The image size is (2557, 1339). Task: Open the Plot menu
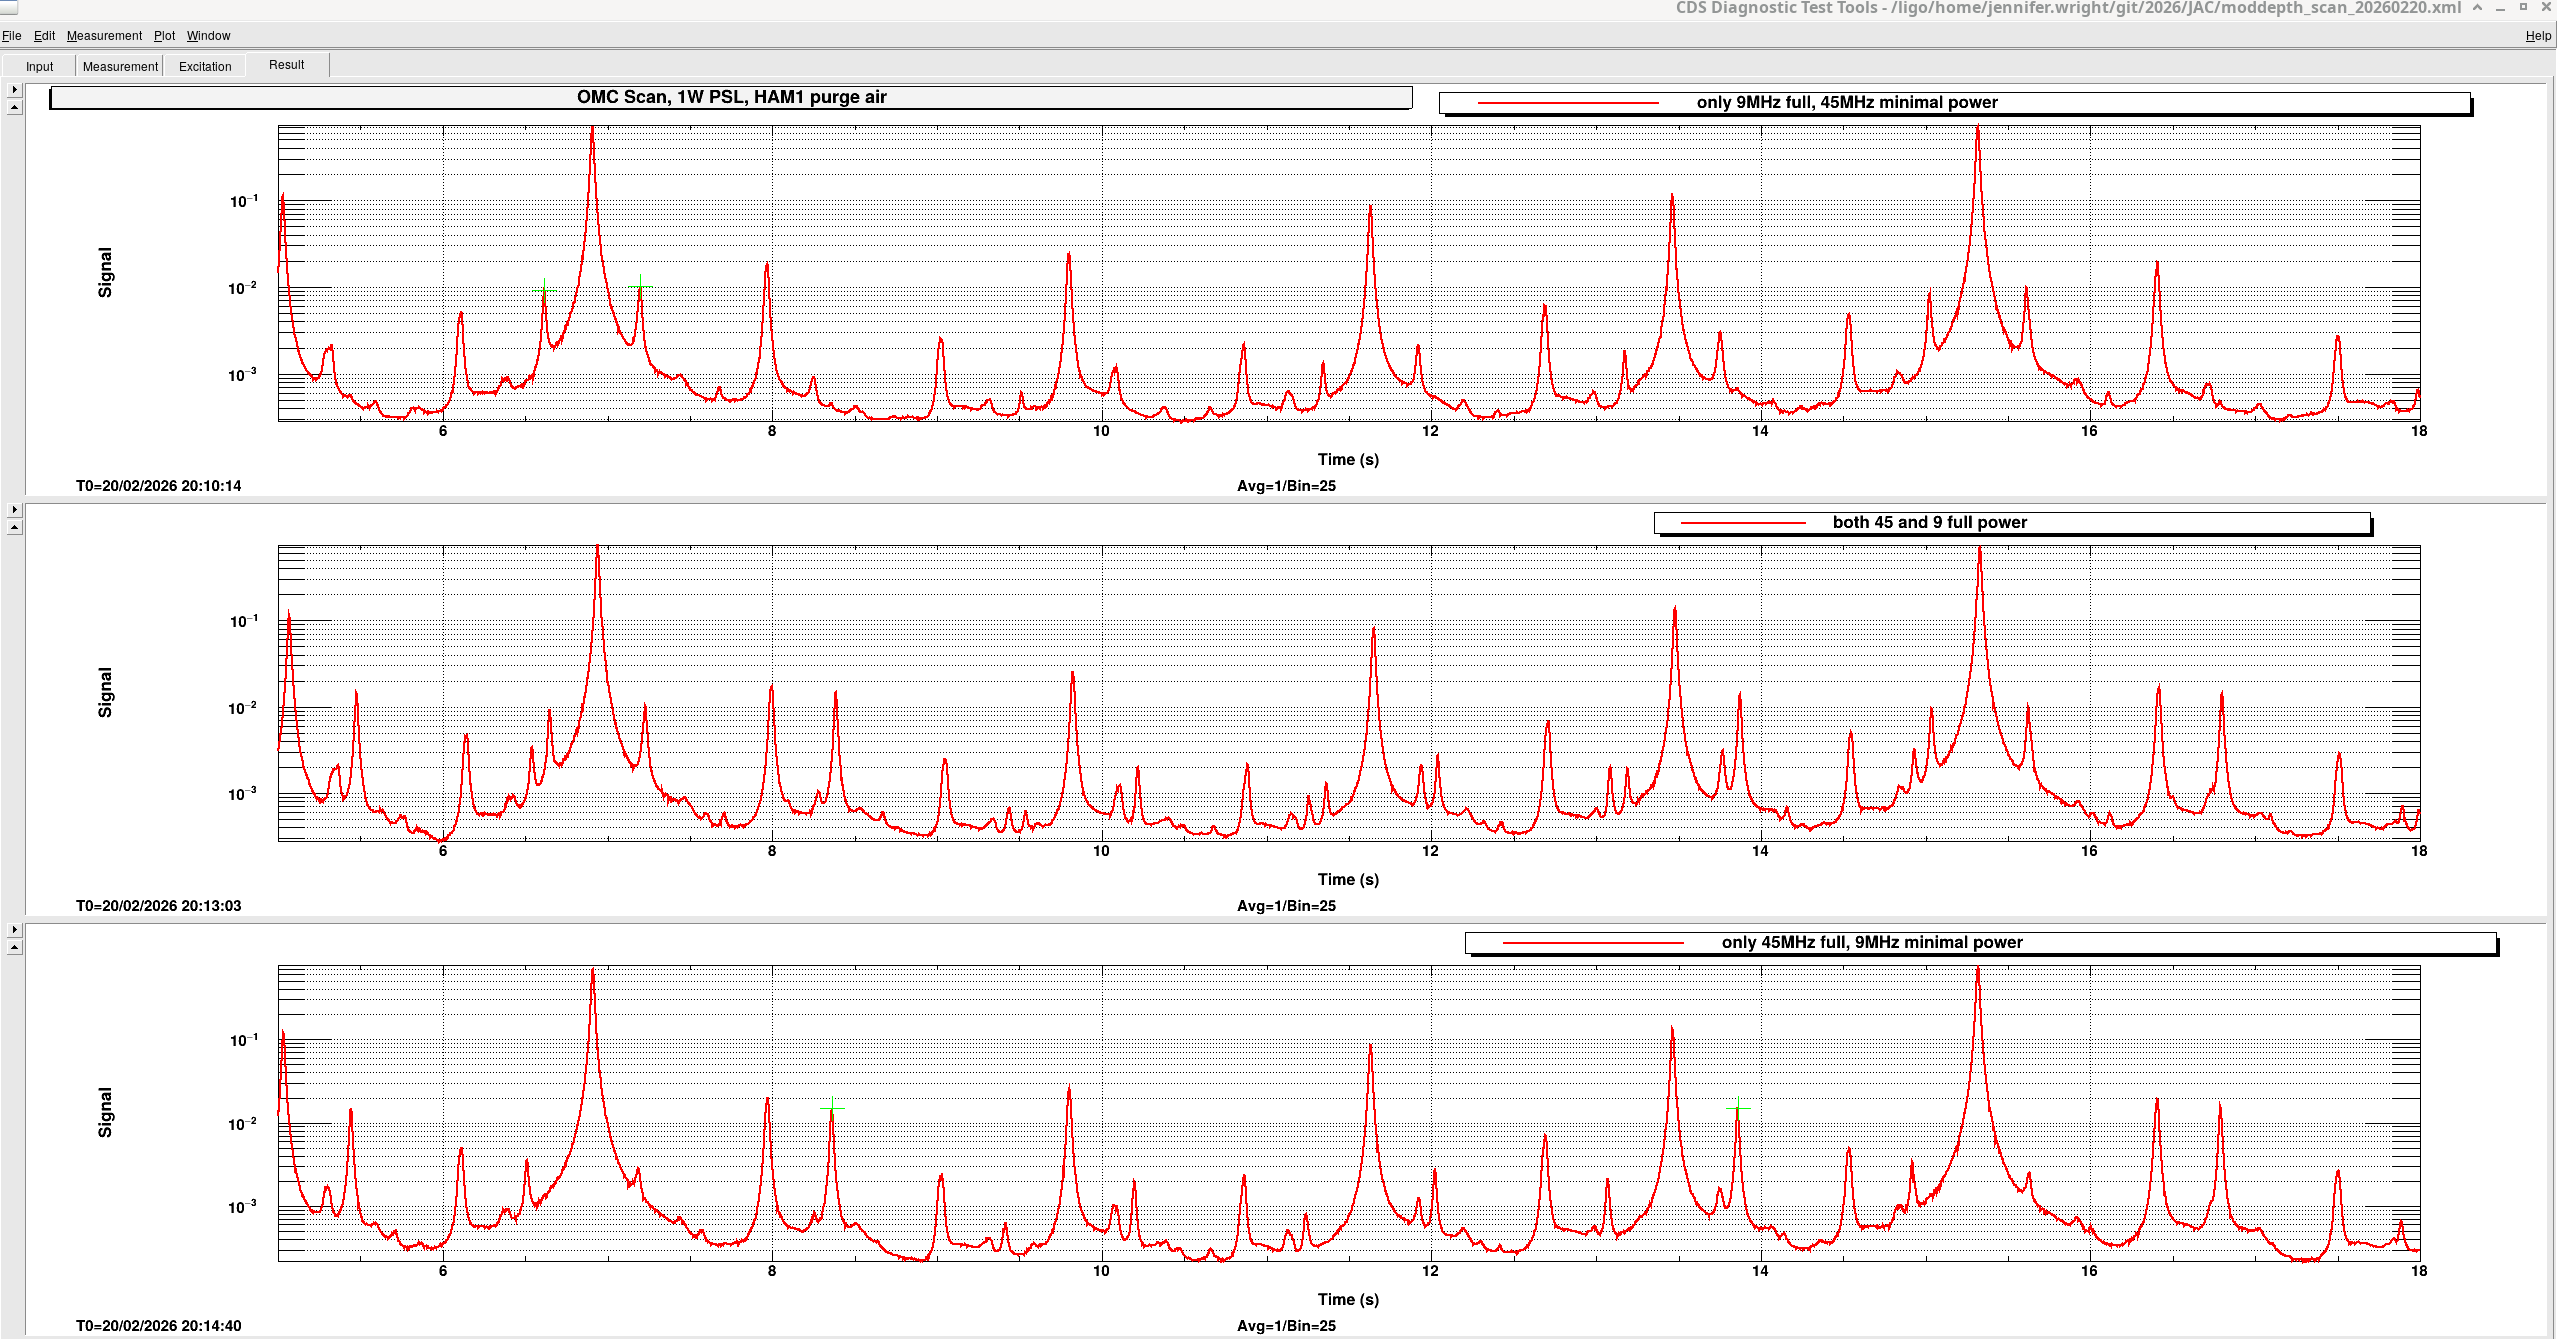(x=164, y=36)
